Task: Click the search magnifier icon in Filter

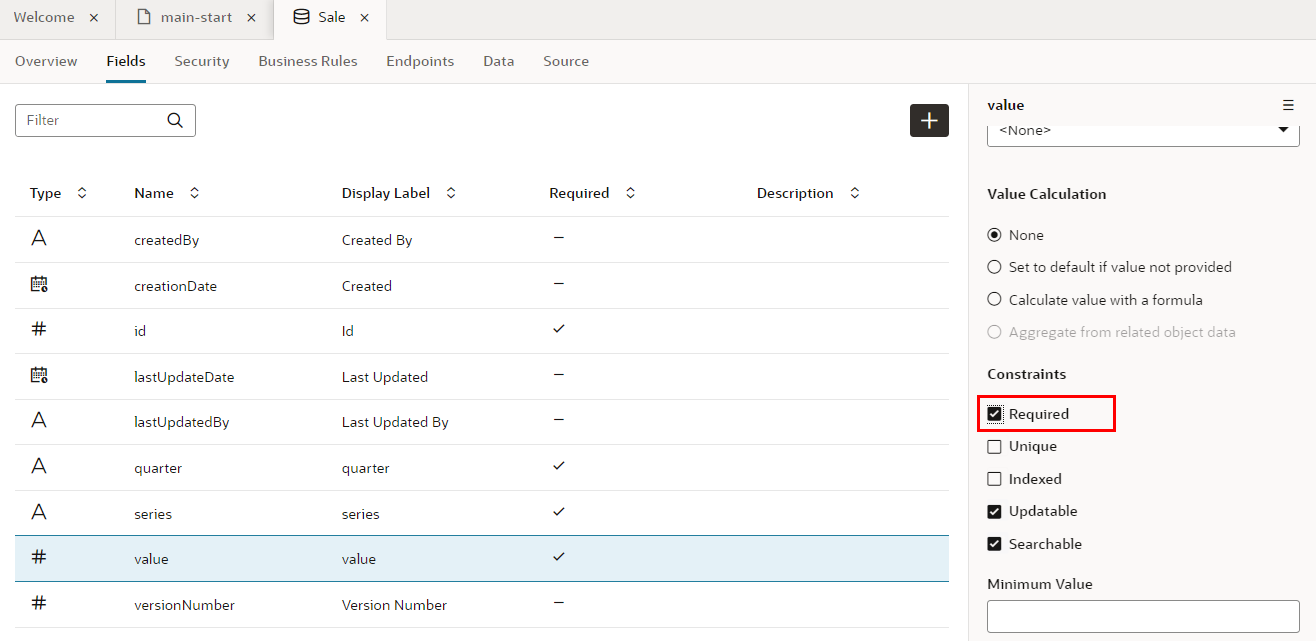Action: 175,120
